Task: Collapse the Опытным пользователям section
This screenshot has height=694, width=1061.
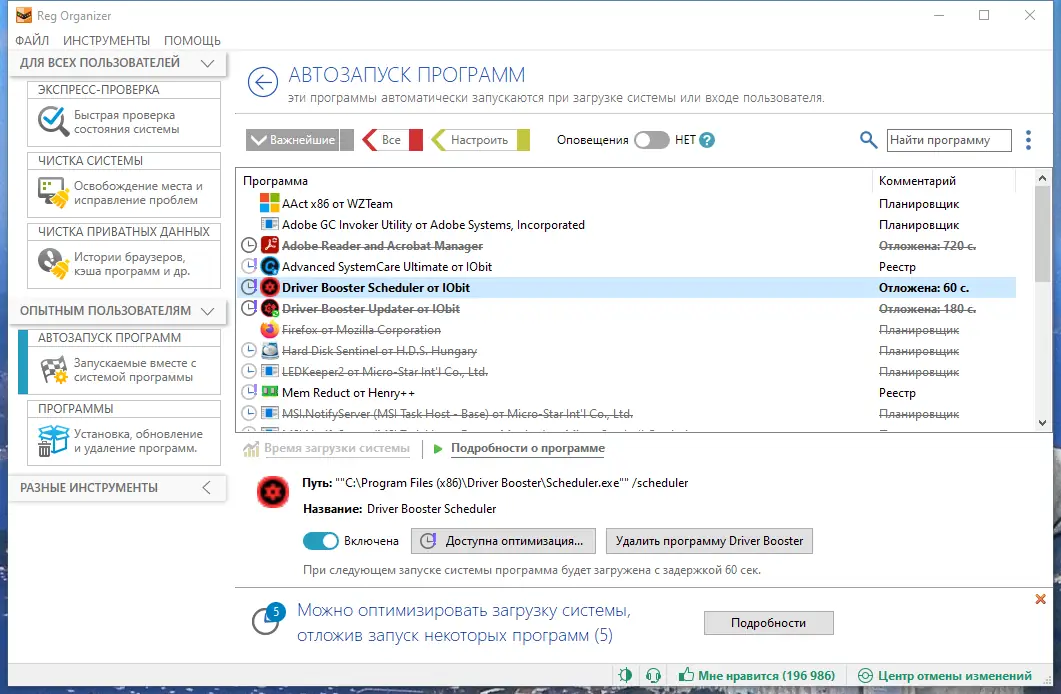Action: tap(208, 311)
